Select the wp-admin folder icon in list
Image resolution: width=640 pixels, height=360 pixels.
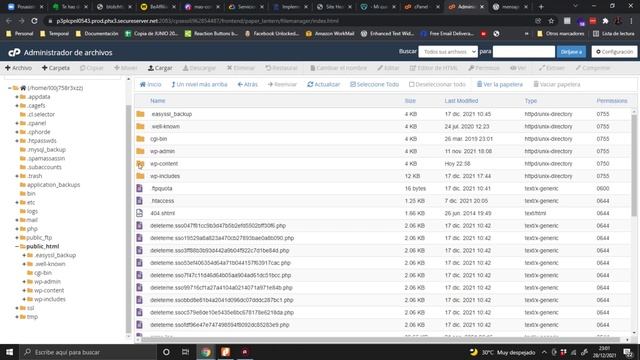(140, 151)
